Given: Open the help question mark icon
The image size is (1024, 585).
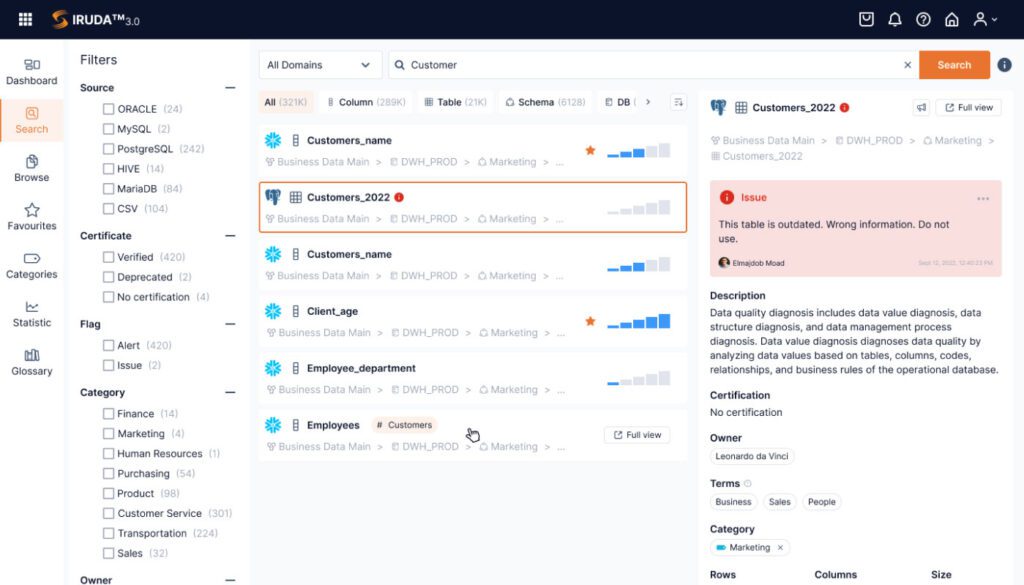Looking at the screenshot, I should coord(923,19).
